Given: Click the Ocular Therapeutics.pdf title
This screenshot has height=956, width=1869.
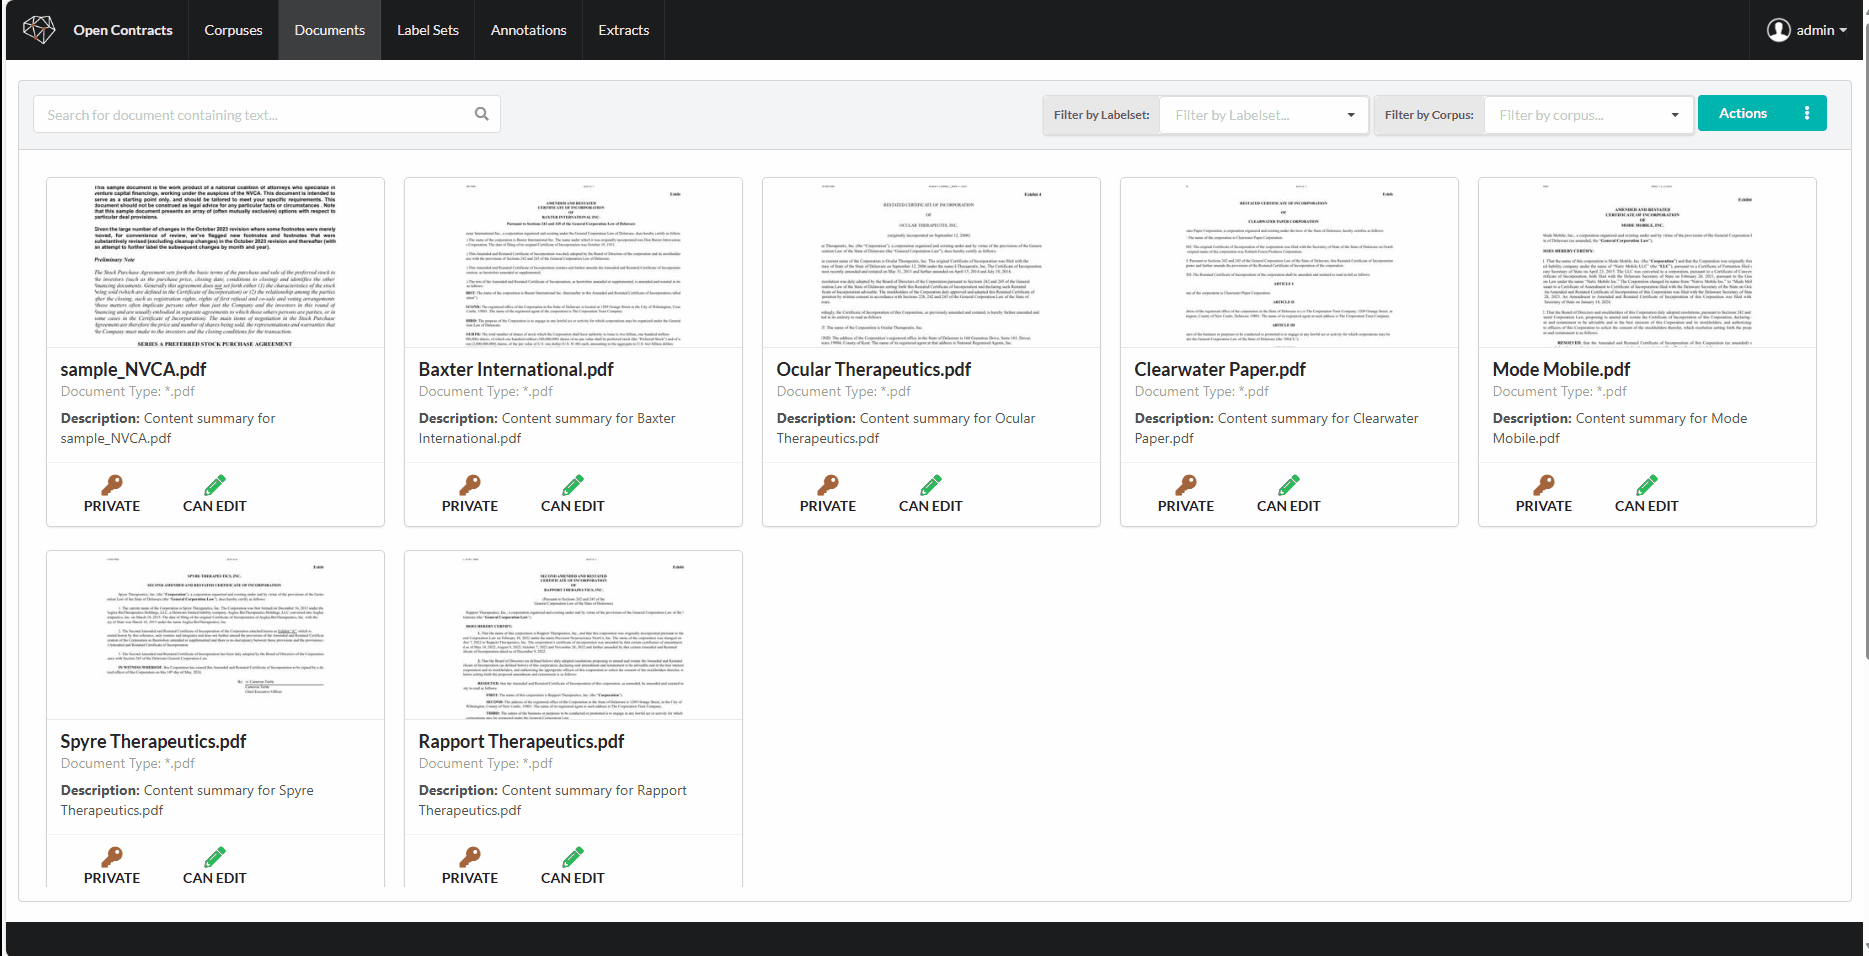Looking at the screenshot, I should point(874,369).
